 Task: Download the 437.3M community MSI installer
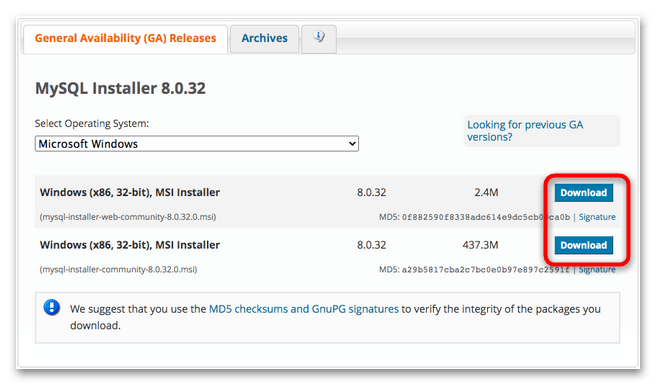tap(584, 245)
